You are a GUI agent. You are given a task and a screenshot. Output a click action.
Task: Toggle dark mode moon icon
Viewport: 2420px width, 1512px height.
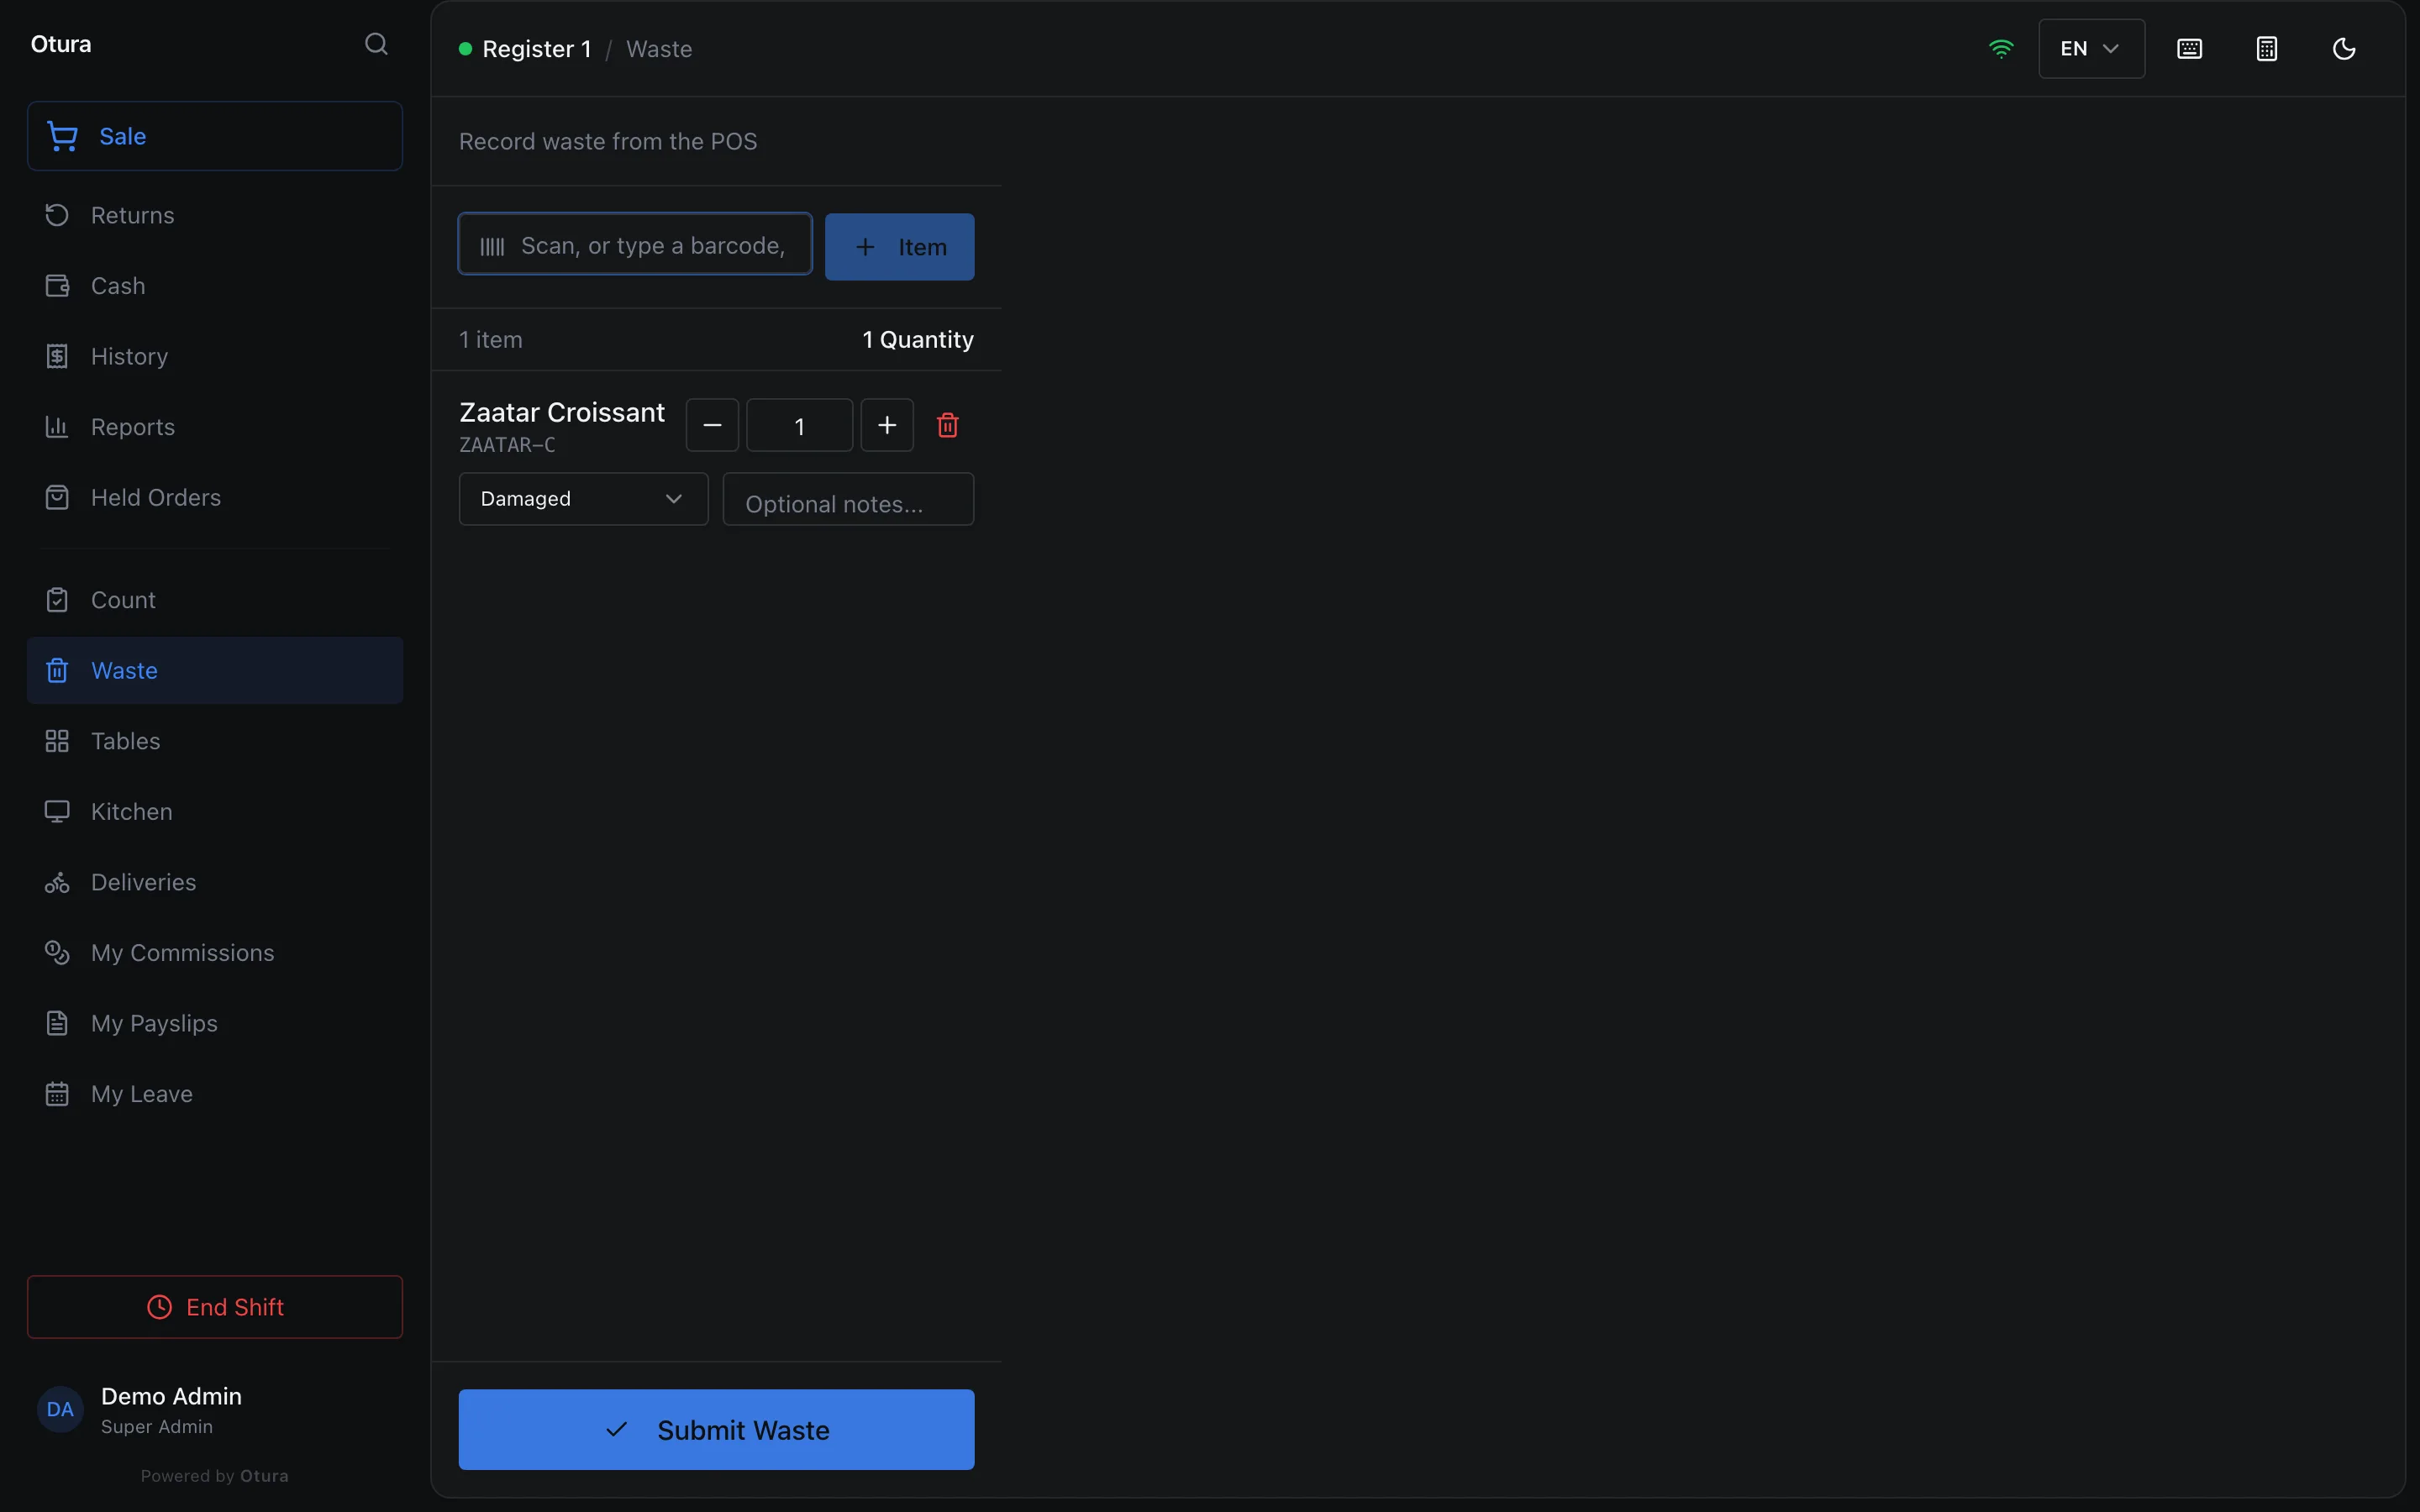[x=2344, y=49]
